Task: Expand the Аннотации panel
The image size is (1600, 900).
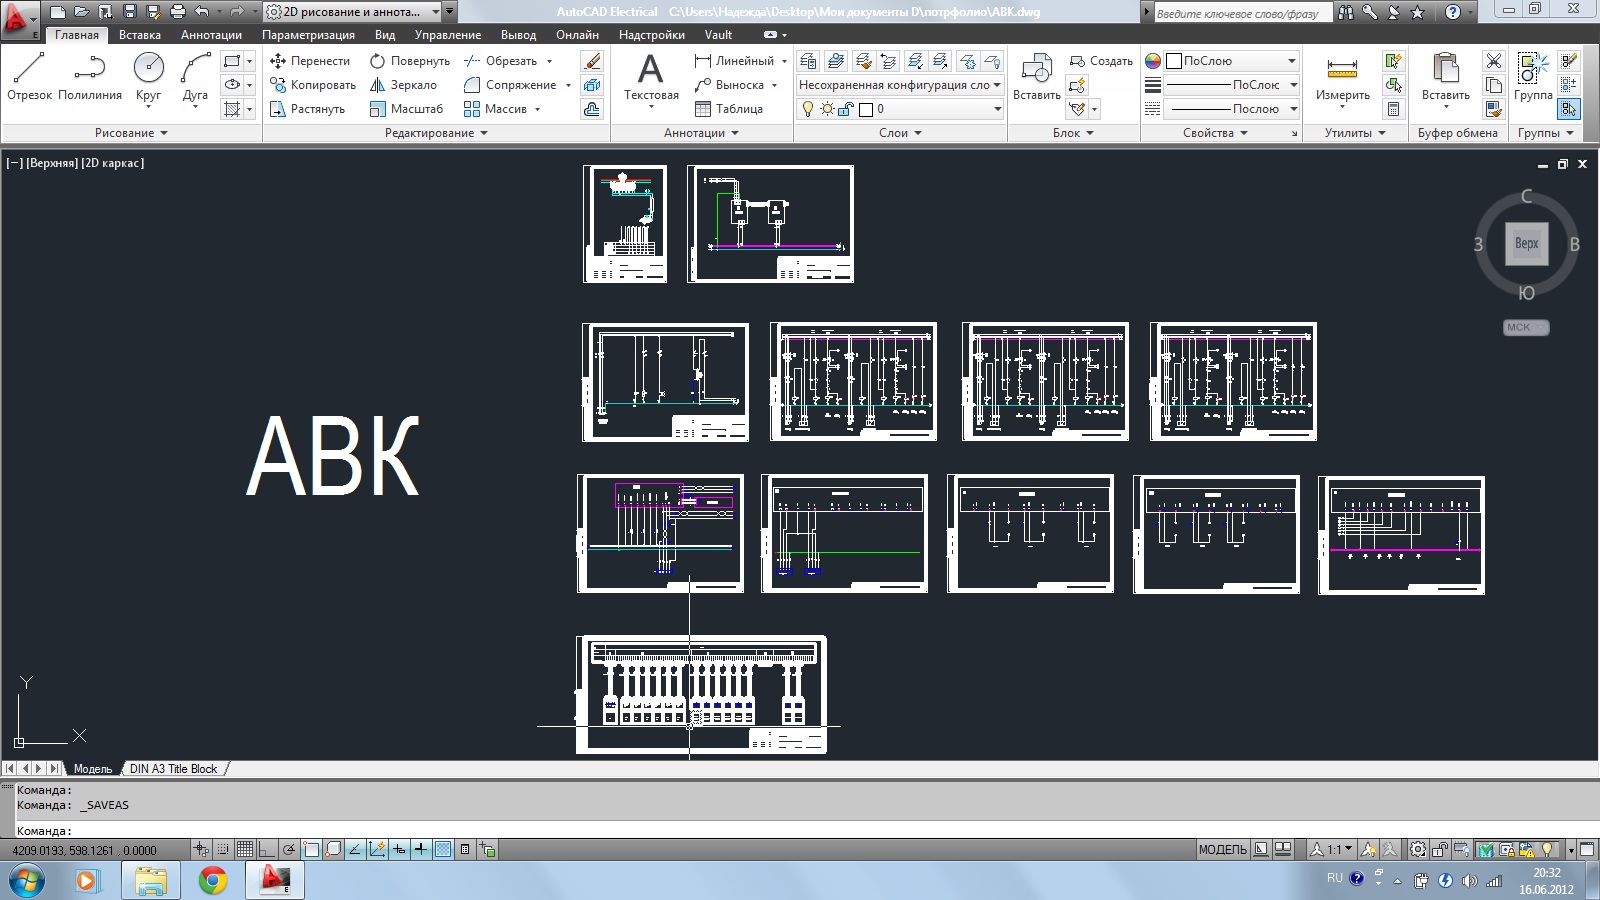Action: coord(701,133)
